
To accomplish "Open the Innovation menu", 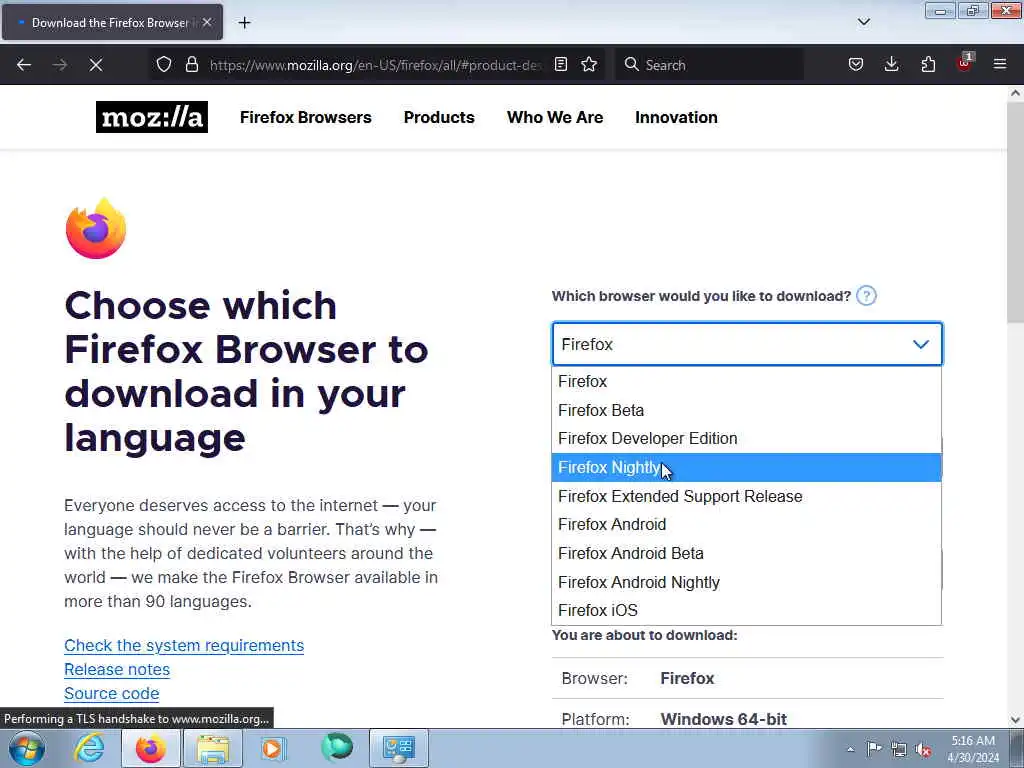I will point(676,118).
